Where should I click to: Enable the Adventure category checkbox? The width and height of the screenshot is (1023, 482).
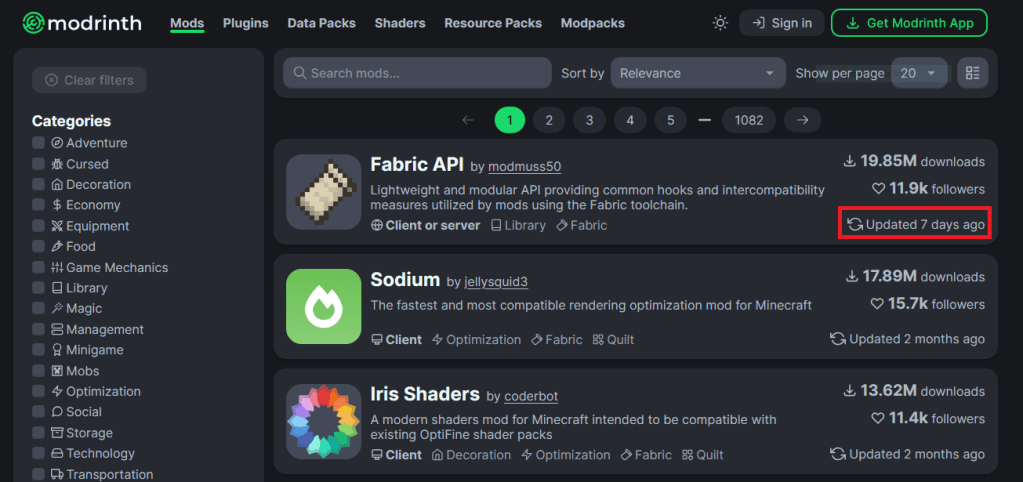click(39, 143)
